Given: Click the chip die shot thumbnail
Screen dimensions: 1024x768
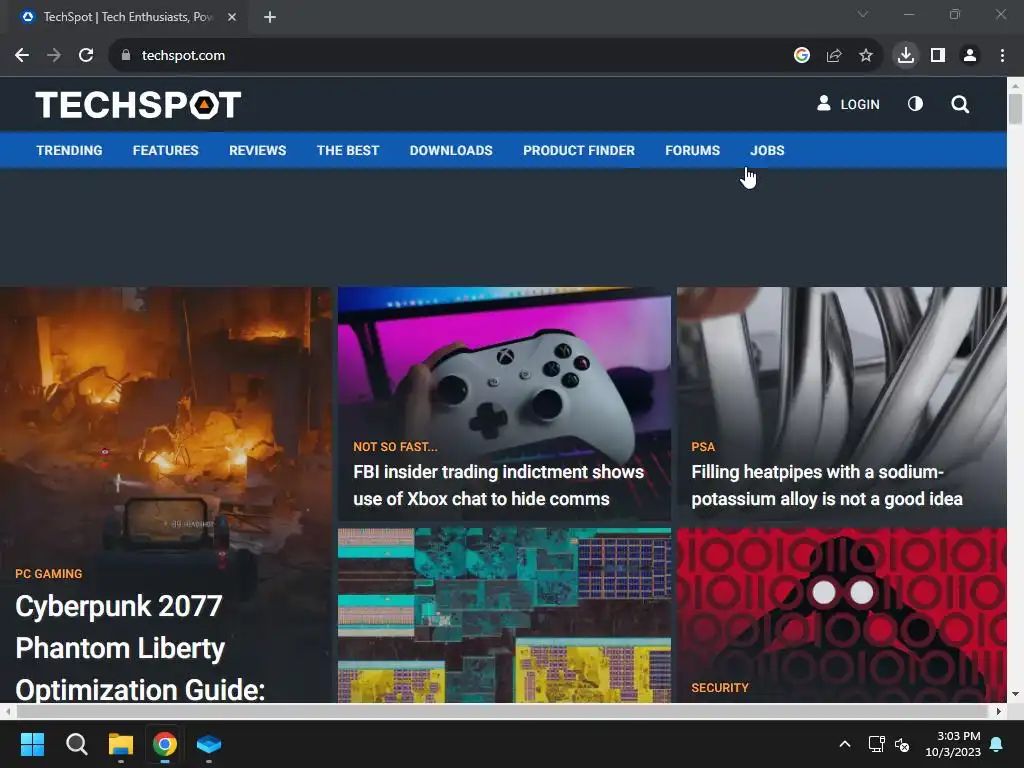Looking at the screenshot, I should (504, 615).
